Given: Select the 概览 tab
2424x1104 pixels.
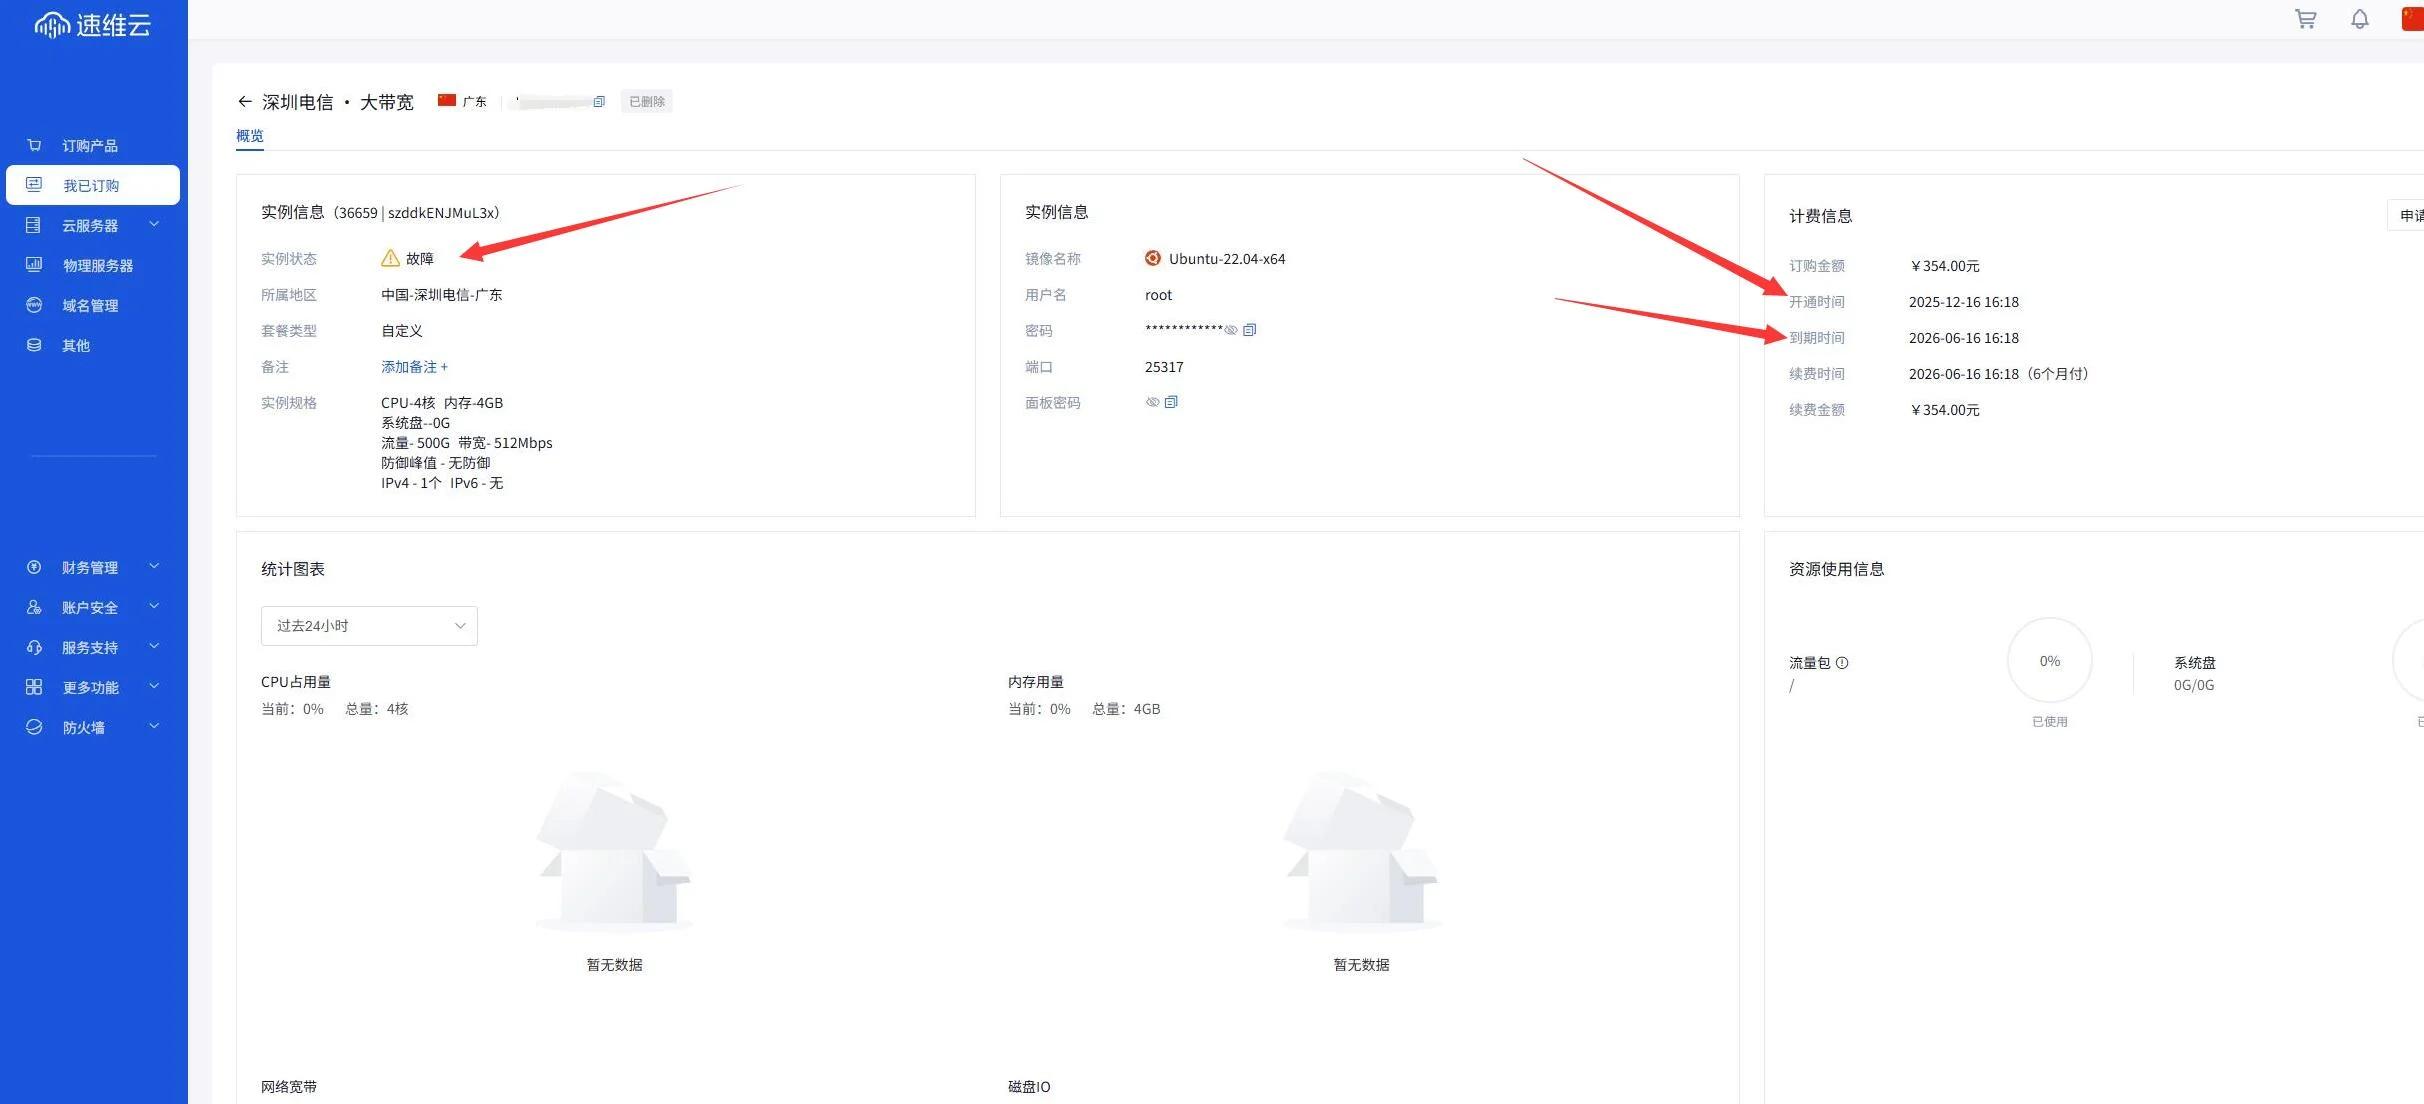Looking at the screenshot, I should pyautogui.click(x=250, y=136).
